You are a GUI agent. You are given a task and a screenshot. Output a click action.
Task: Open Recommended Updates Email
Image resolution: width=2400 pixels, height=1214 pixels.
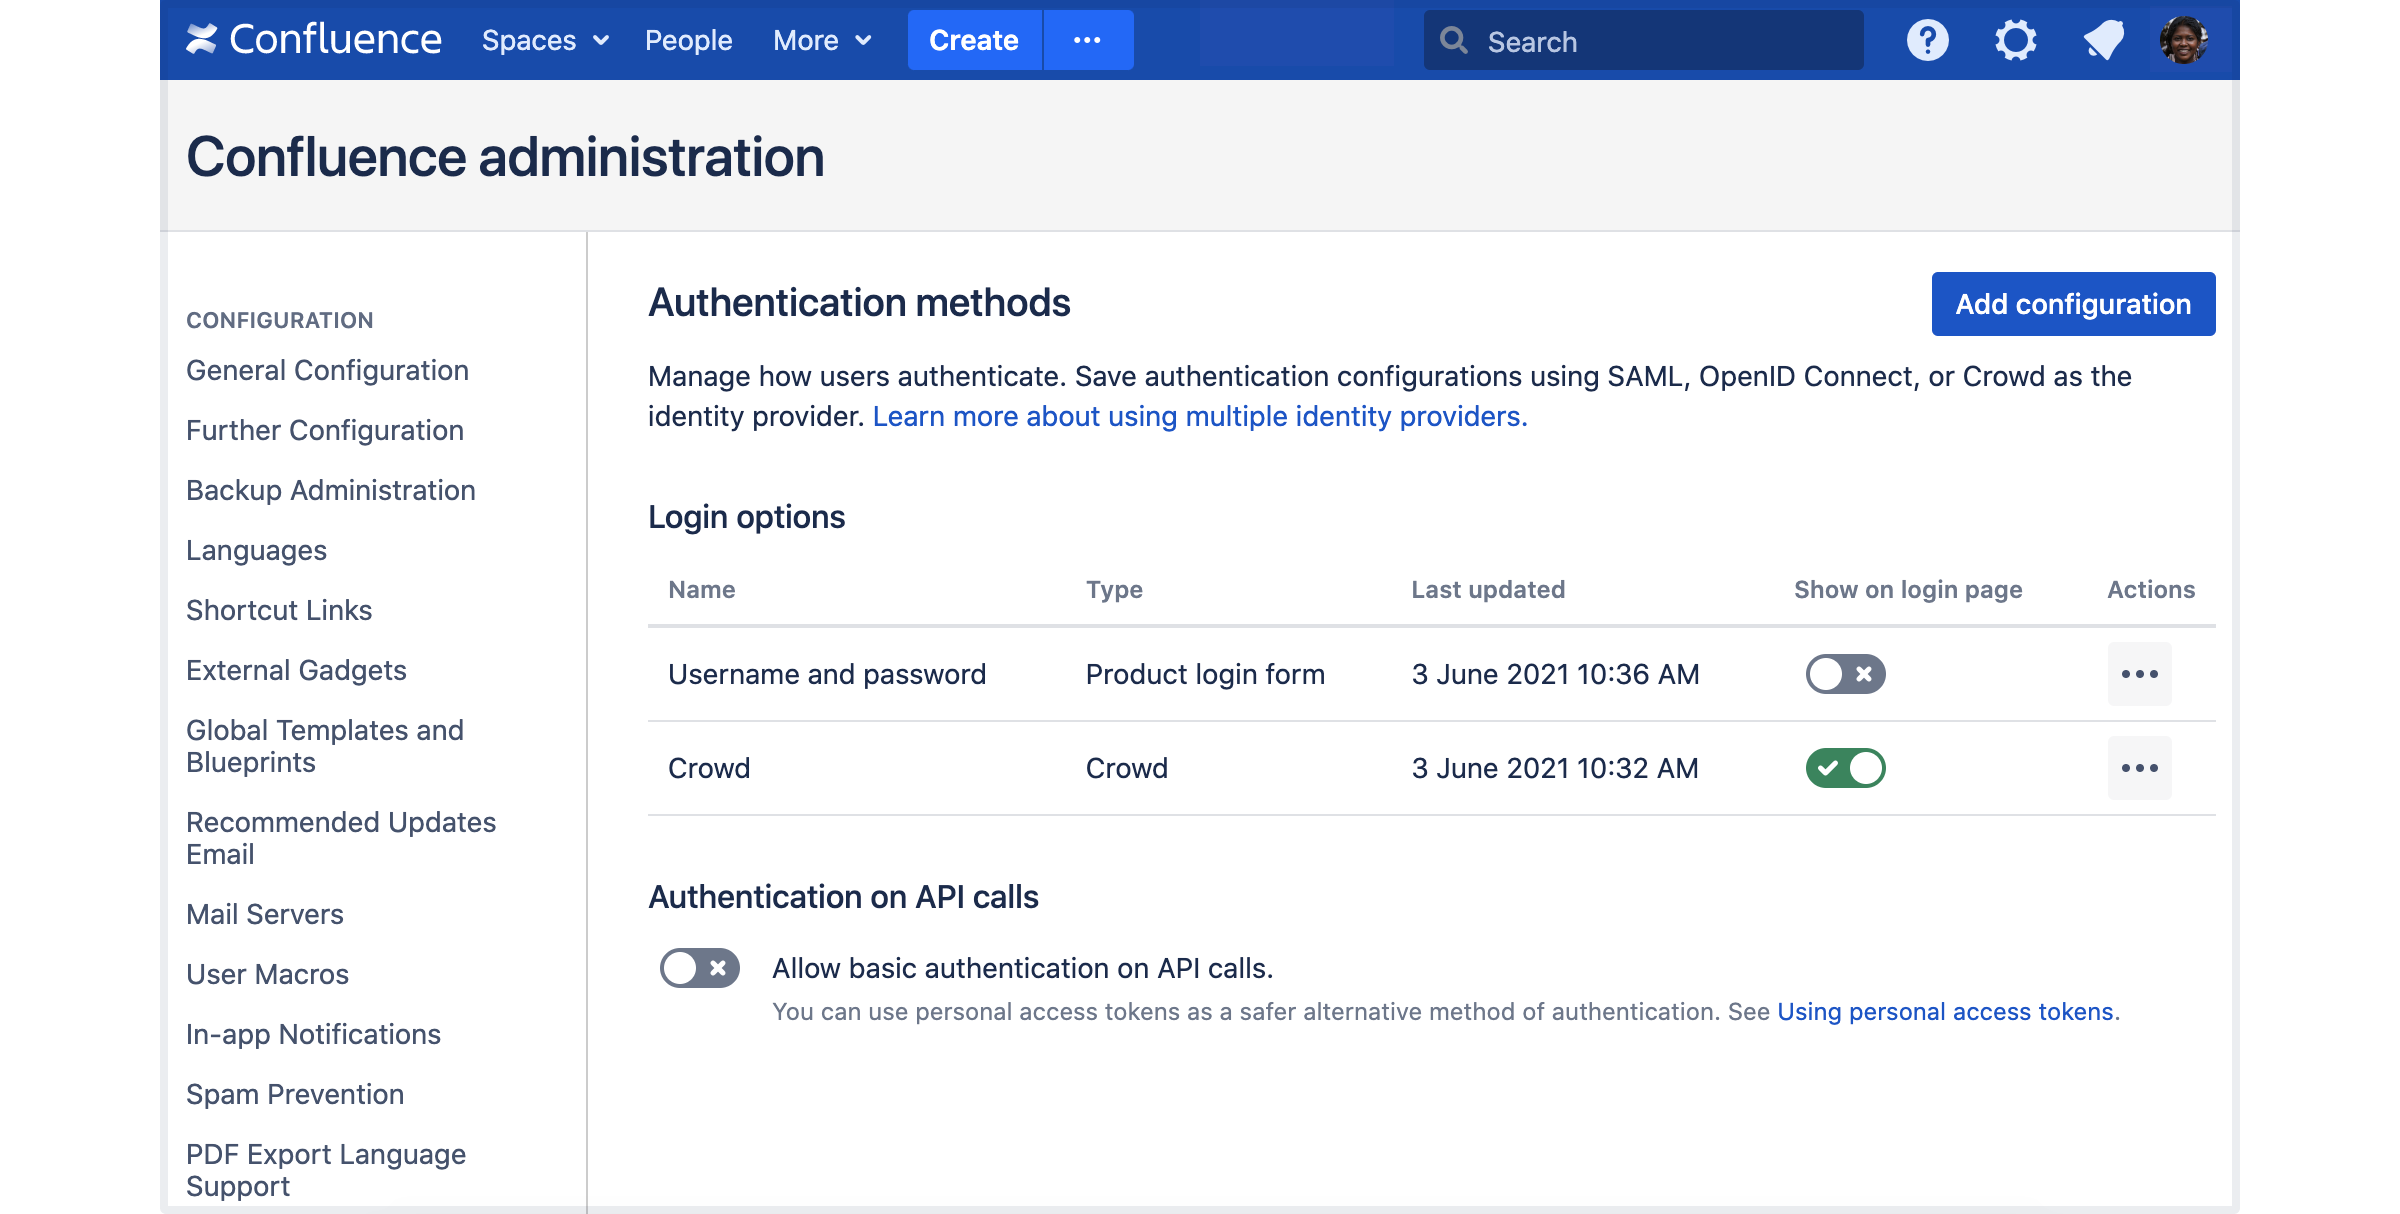(x=341, y=838)
